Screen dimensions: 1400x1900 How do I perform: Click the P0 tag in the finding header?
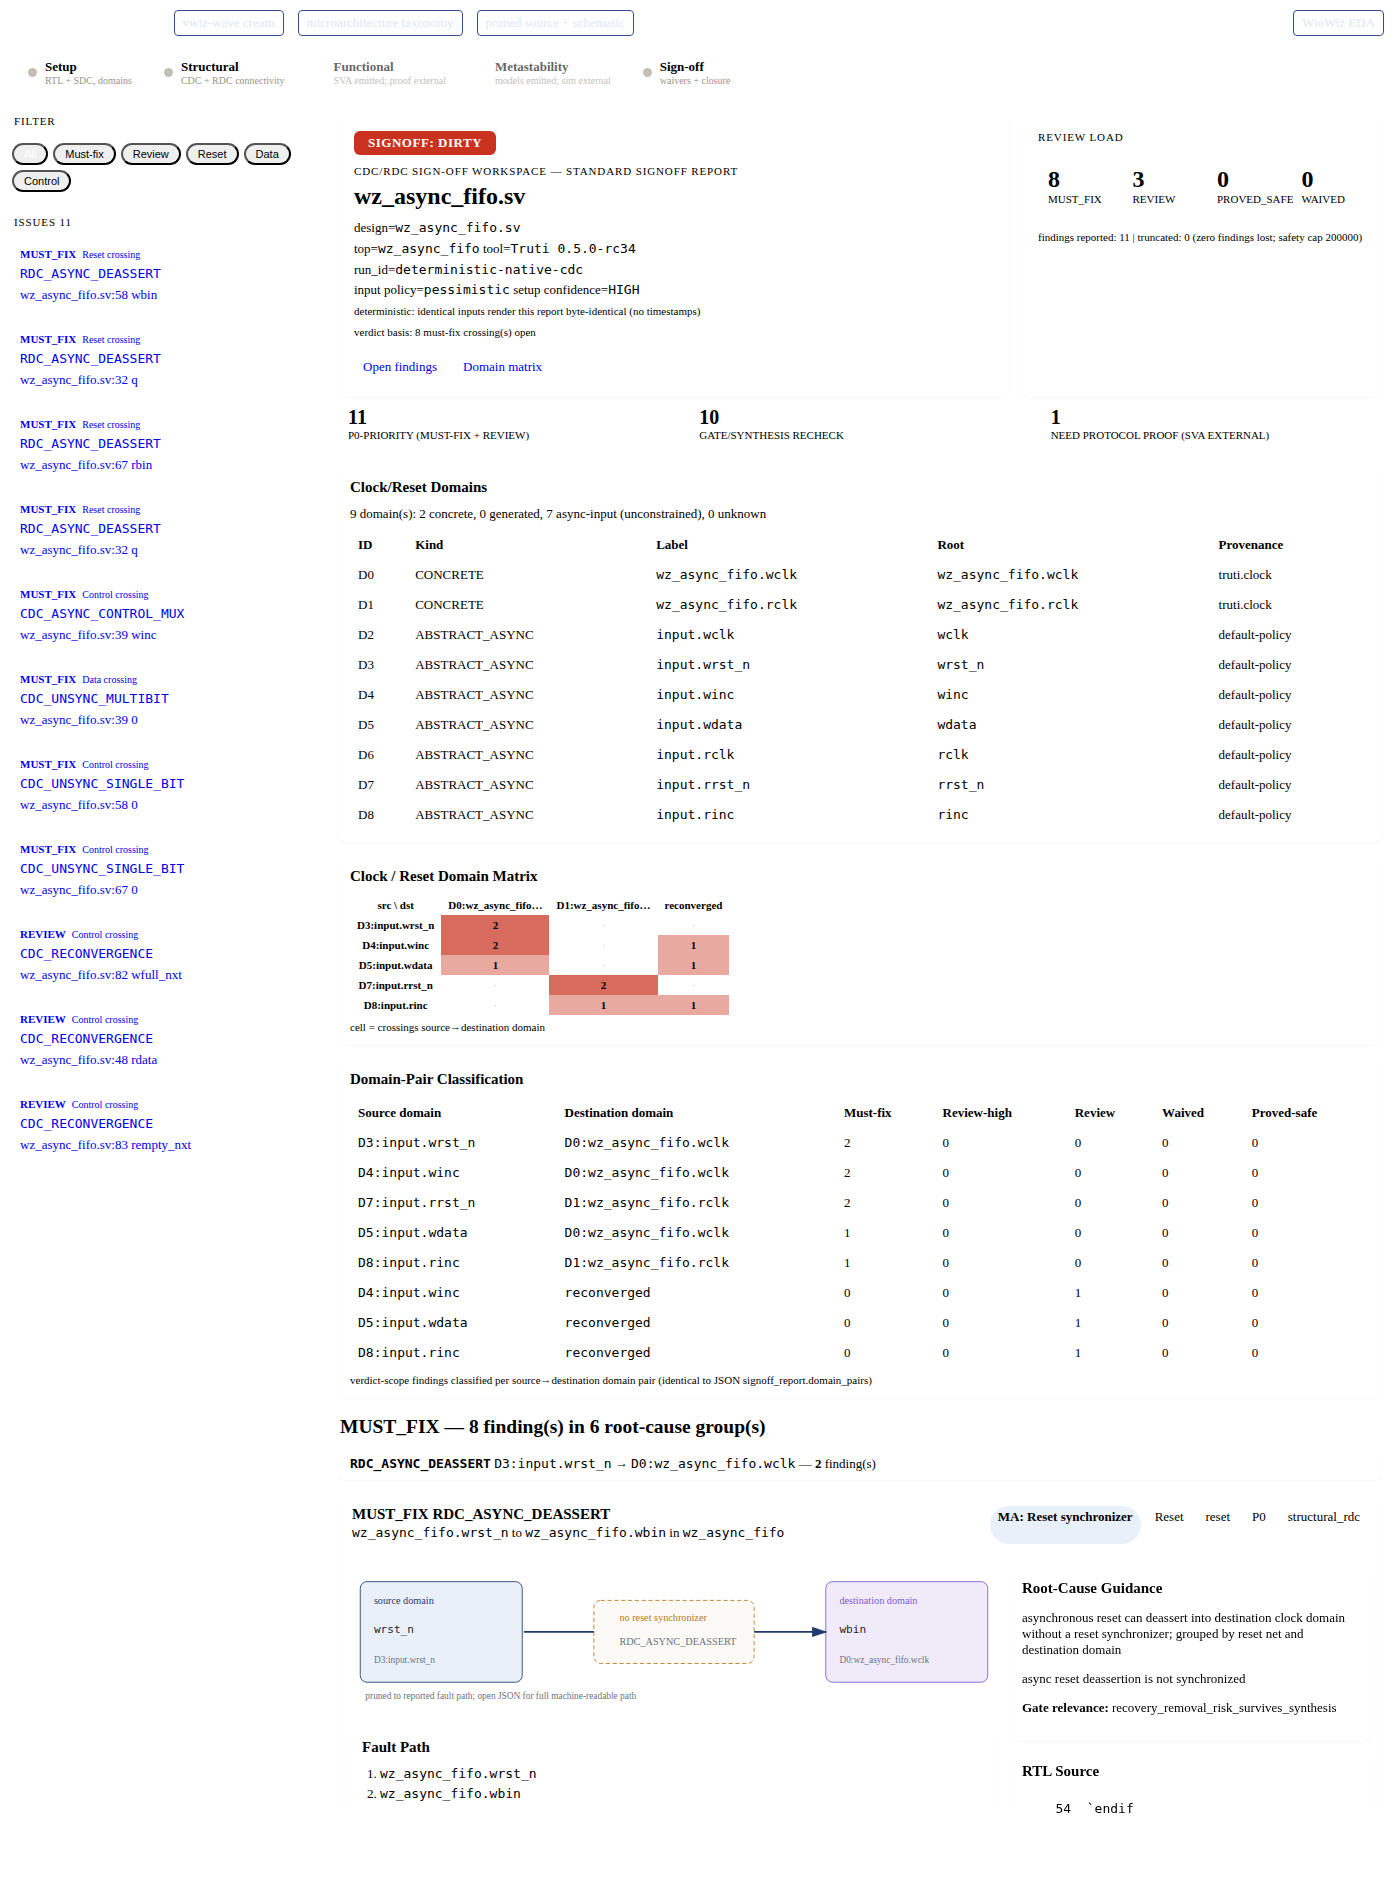1259,1517
